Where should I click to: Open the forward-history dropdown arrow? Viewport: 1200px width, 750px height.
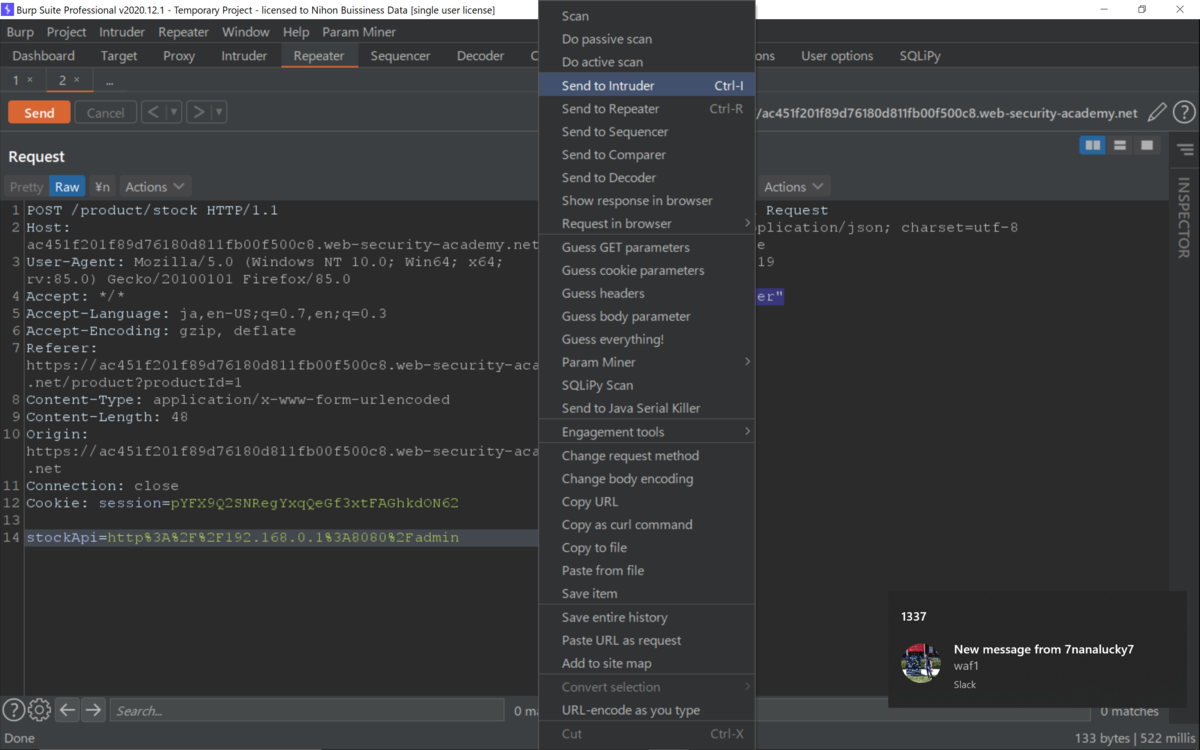(x=219, y=112)
